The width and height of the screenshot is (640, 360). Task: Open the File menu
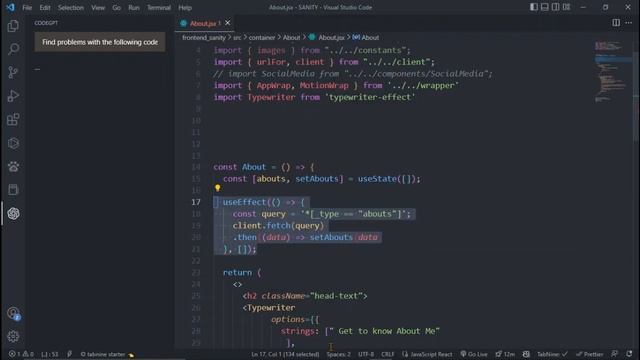coord(27,7)
